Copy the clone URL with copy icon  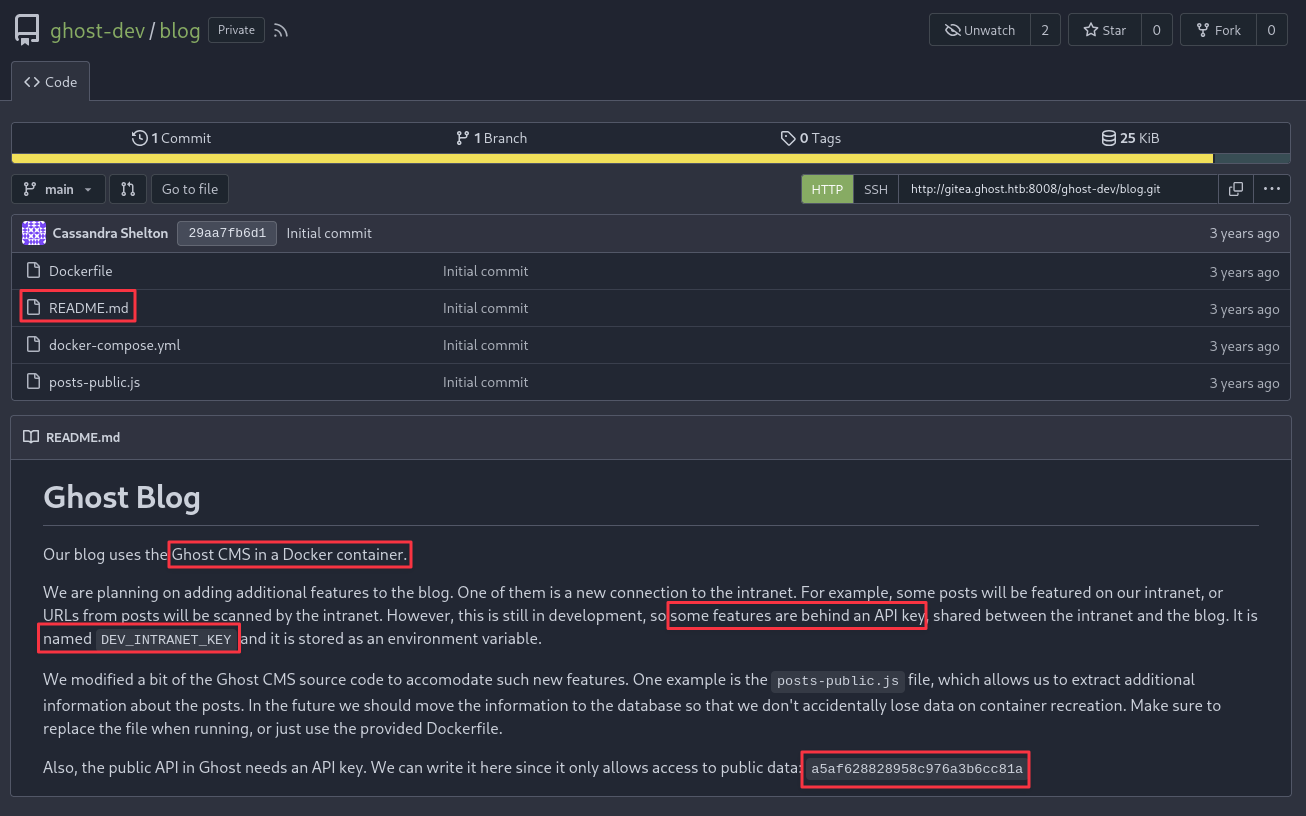tap(1236, 189)
